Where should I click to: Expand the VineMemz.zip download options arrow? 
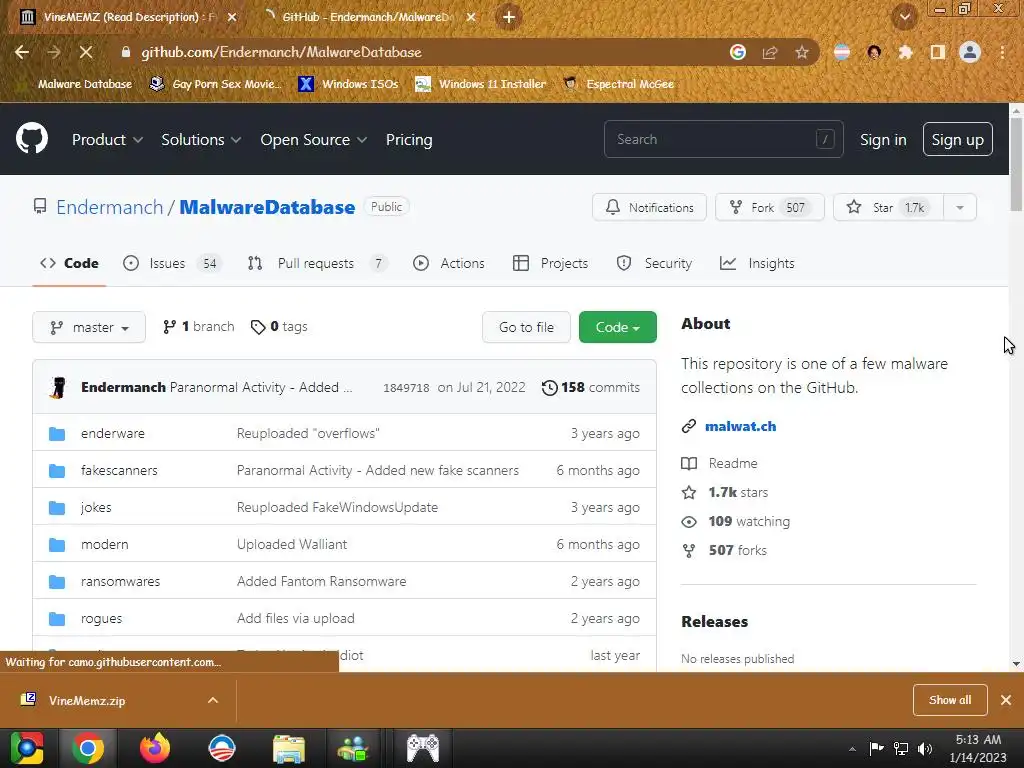click(213, 700)
